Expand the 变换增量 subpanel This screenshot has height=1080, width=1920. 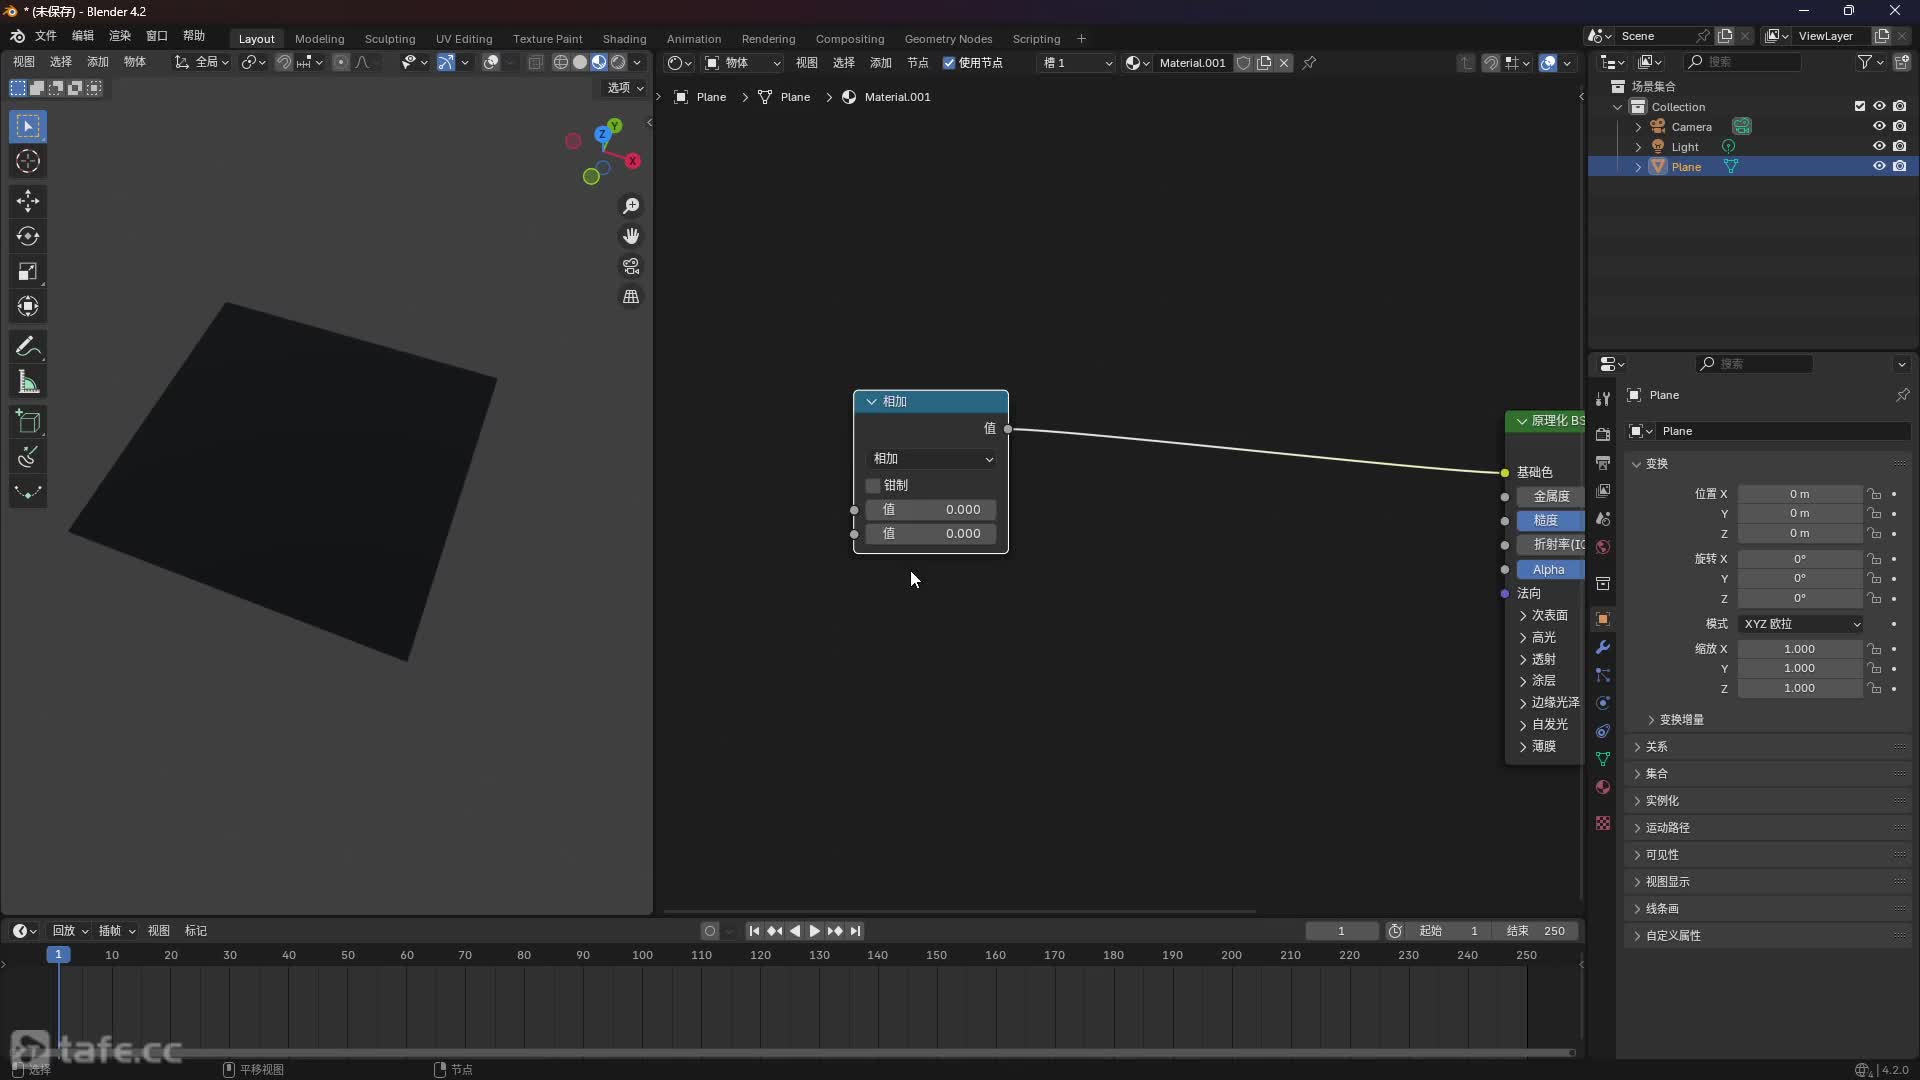point(1681,720)
